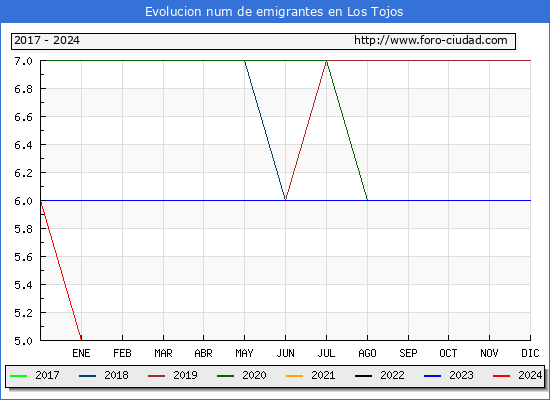The width and height of the screenshot is (550, 400).
Task: Click the 2021 orange legend swatch
Action: (295, 376)
